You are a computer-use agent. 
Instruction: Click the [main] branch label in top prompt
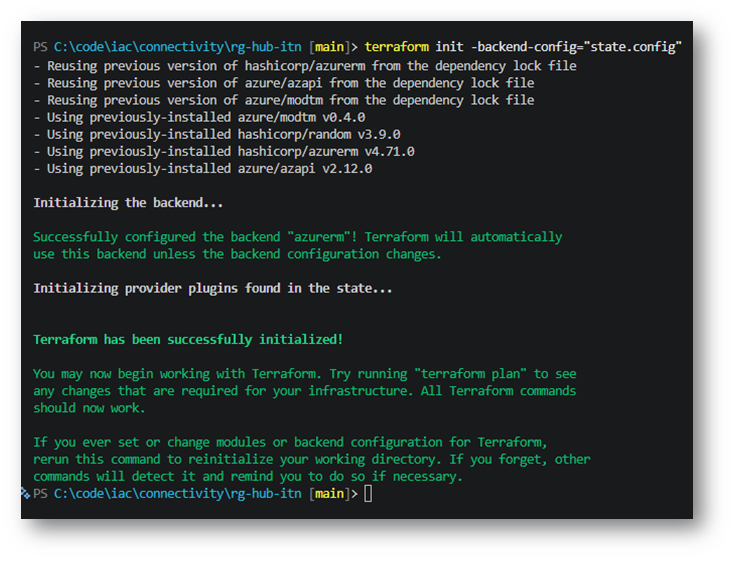tap(330, 47)
